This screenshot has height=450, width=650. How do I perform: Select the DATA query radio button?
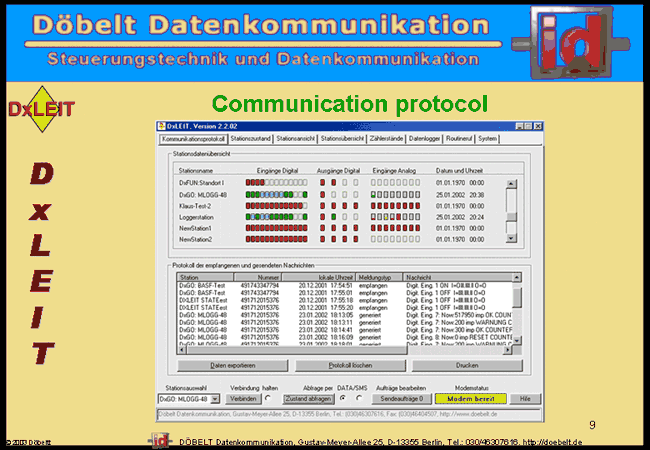click(342, 398)
